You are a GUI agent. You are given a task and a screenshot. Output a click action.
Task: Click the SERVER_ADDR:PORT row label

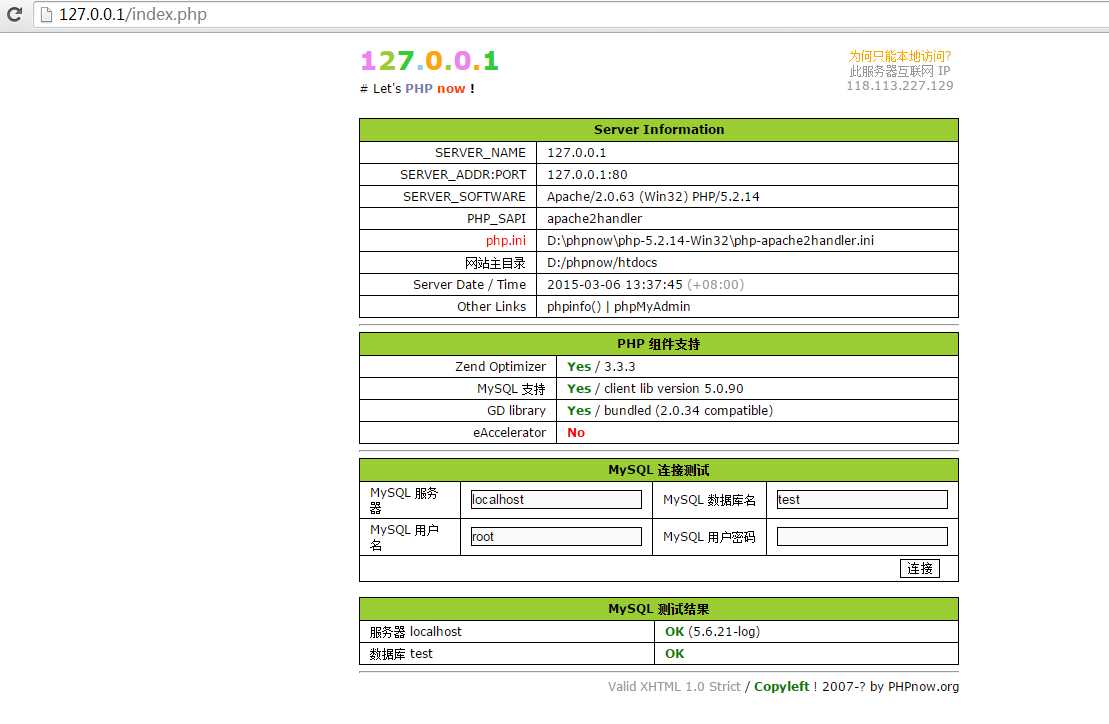point(463,175)
